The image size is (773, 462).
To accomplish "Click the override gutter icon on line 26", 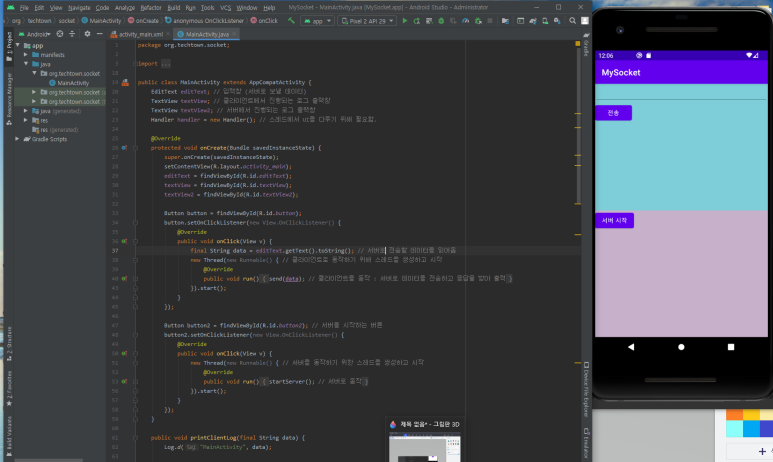I will coord(124,147).
